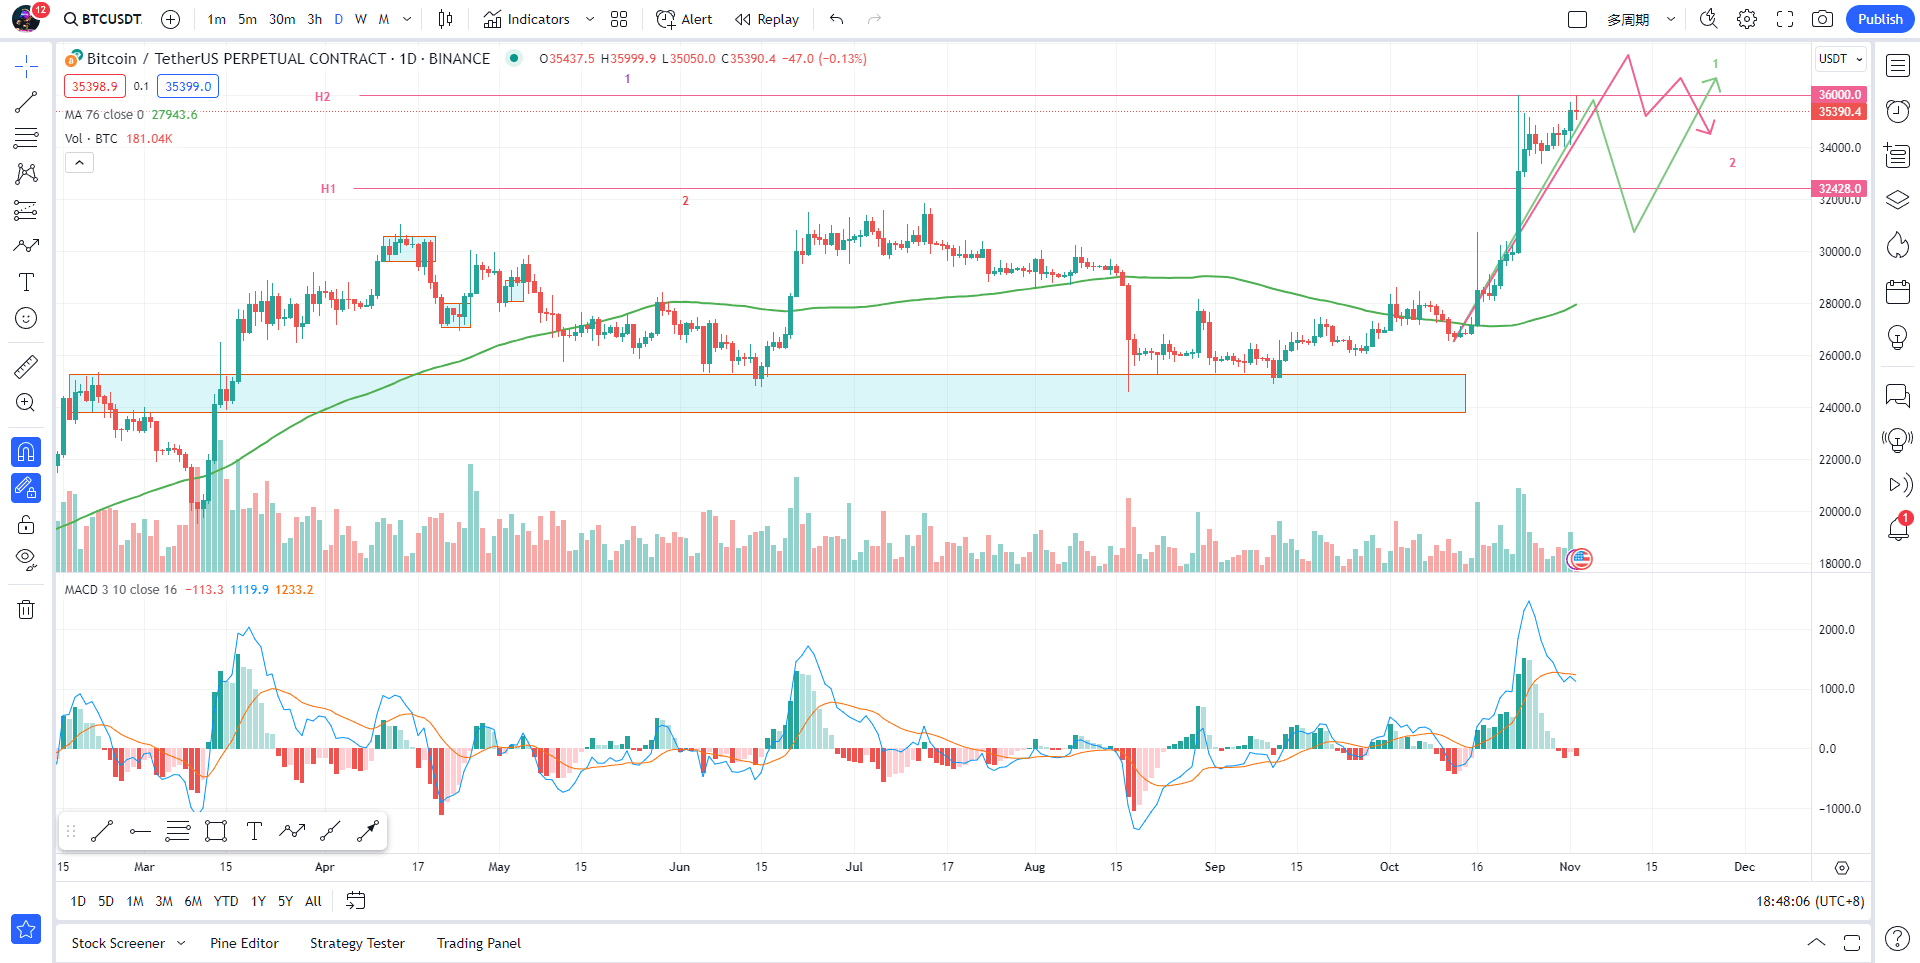
Task: Open chart settings gear
Action: pos(1747,19)
